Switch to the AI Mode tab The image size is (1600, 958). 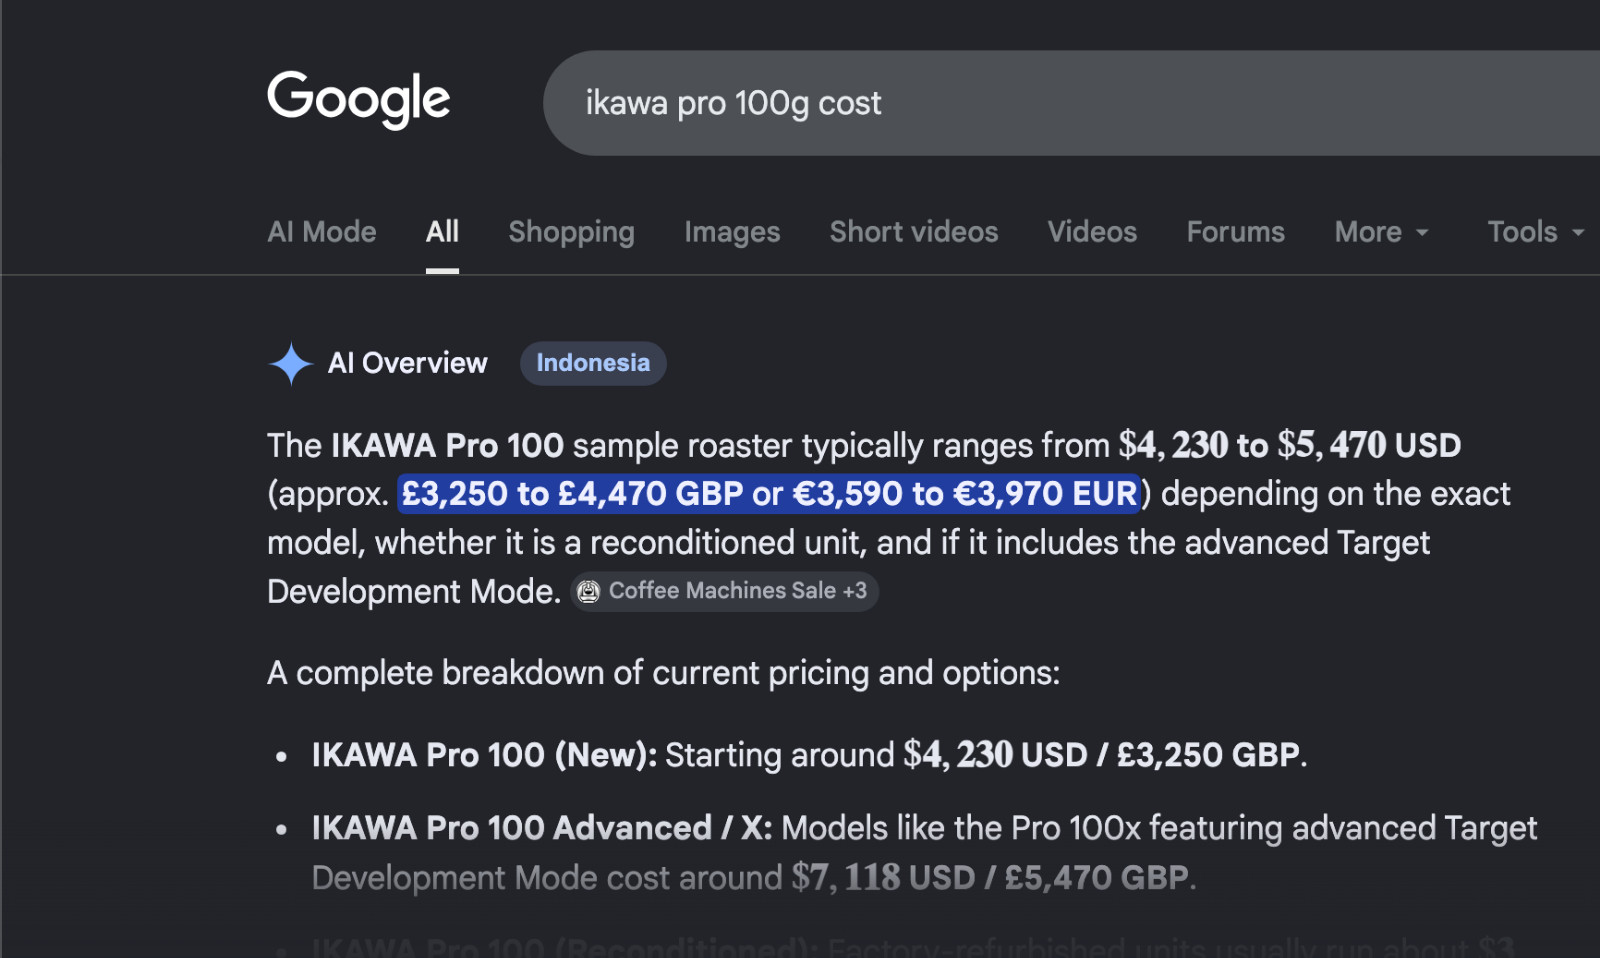tap(322, 232)
